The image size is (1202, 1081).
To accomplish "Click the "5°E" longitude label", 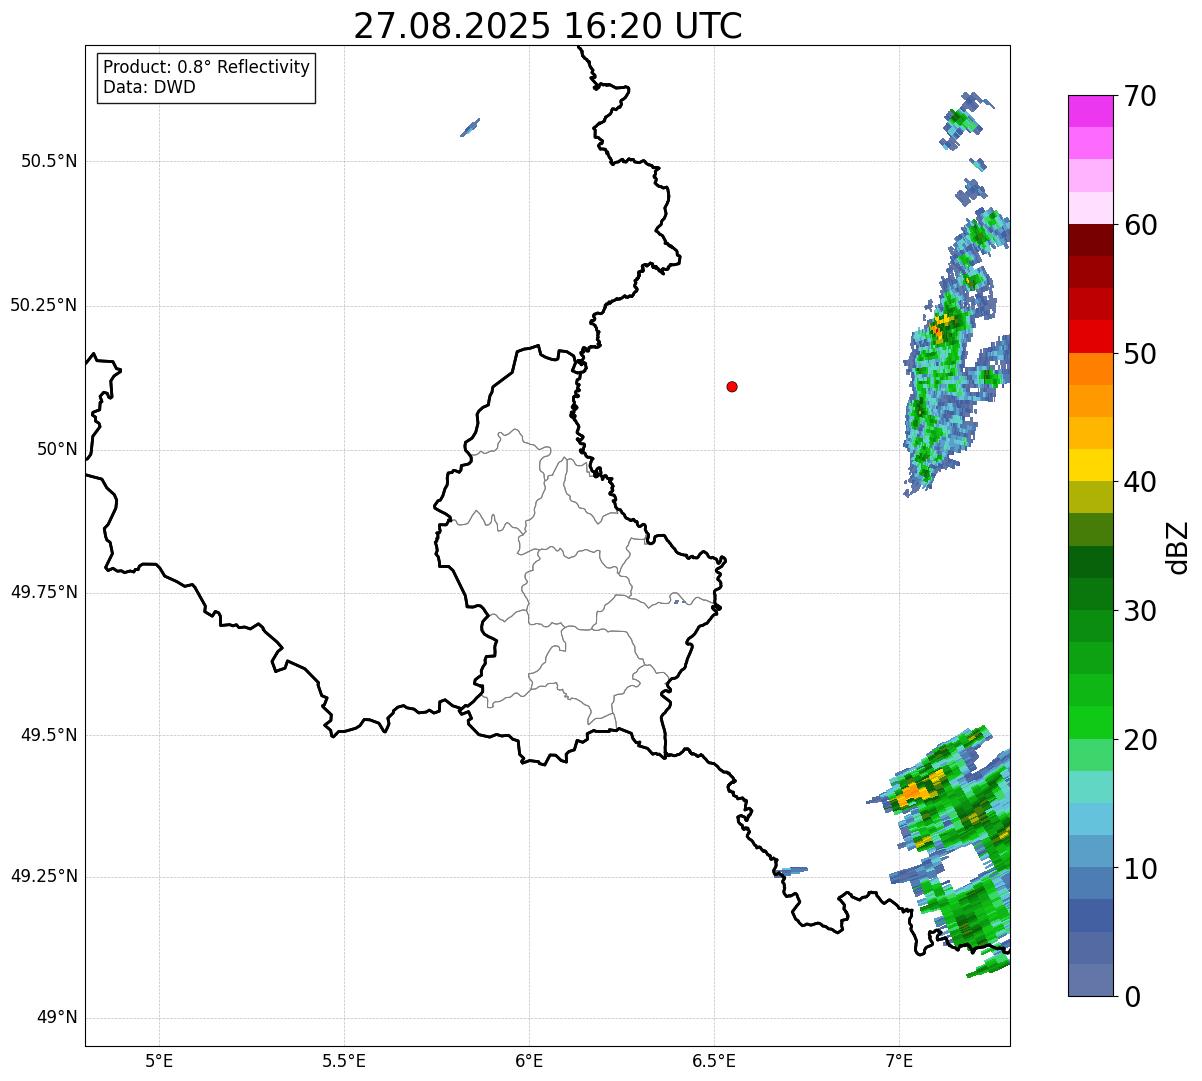I will tap(159, 1060).
